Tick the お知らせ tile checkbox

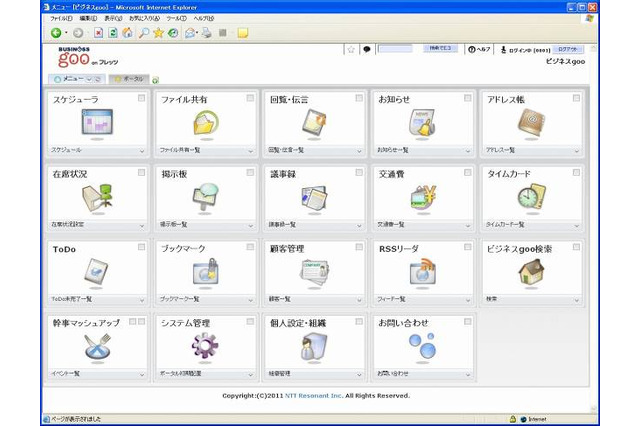(467, 98)
